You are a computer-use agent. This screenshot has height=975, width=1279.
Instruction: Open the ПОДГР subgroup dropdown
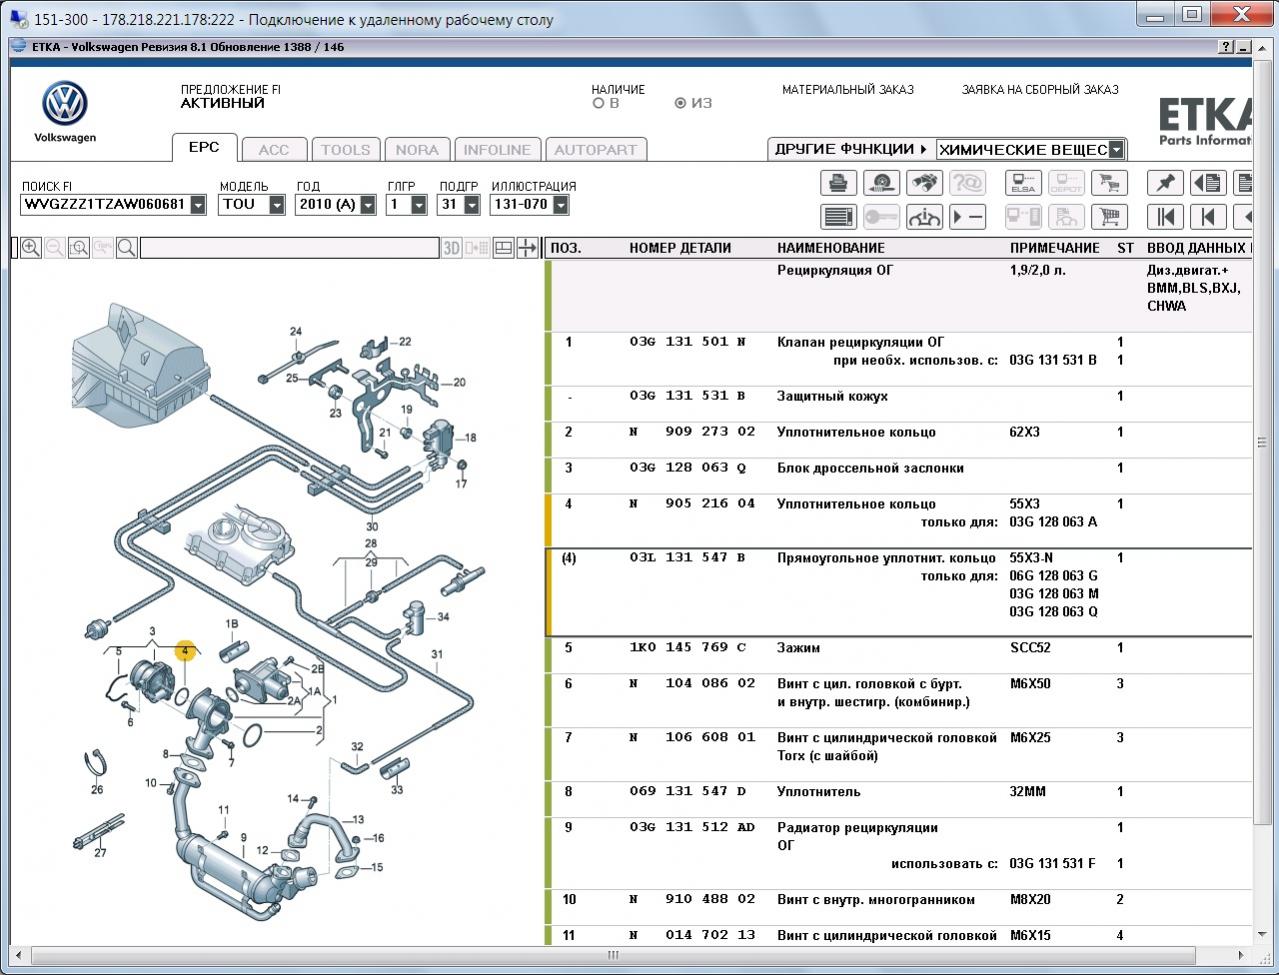pos(472,205)
